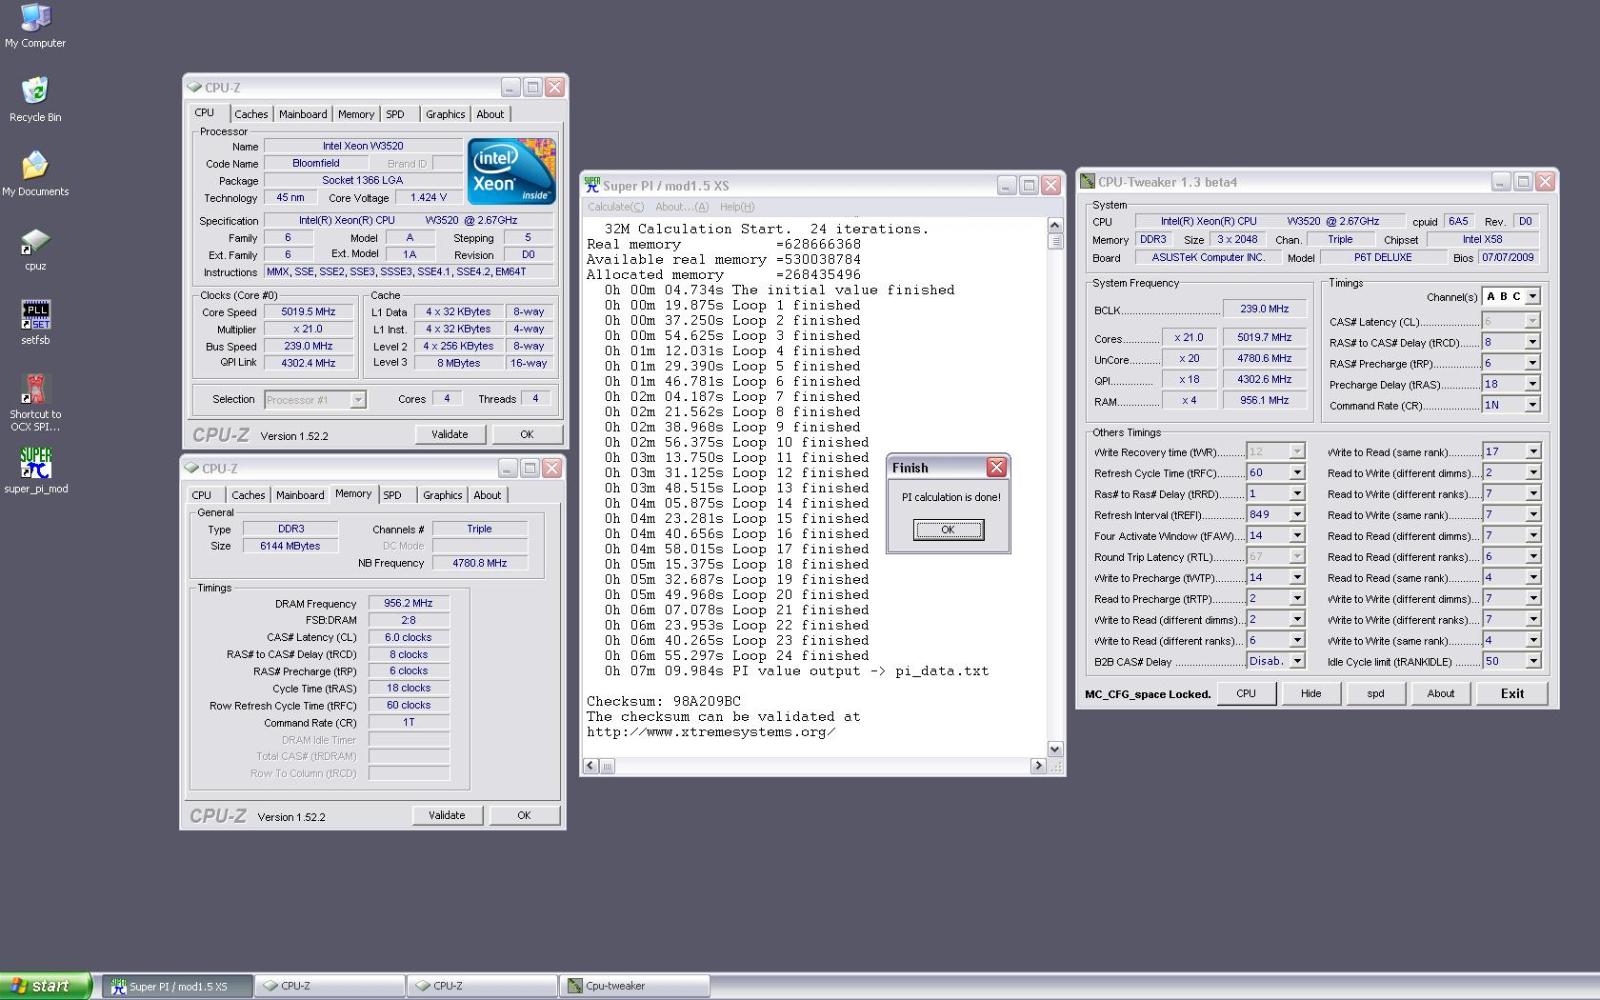Click Exit button in CPU-Tweaker
The height and width of the screenshot is (1000, 1600).
point(1512,693)
